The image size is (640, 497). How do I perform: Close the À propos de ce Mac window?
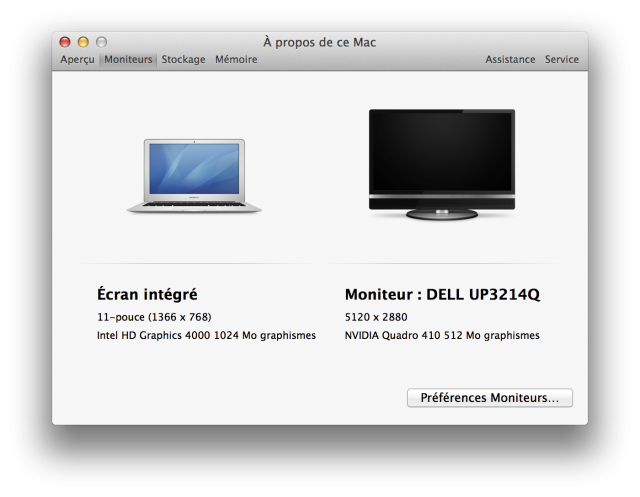pos(65,42)
